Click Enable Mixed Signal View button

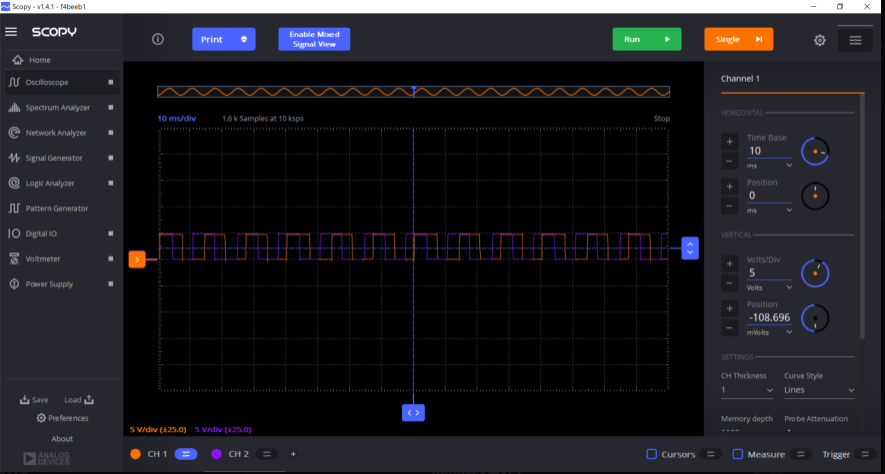pos(314,39)
